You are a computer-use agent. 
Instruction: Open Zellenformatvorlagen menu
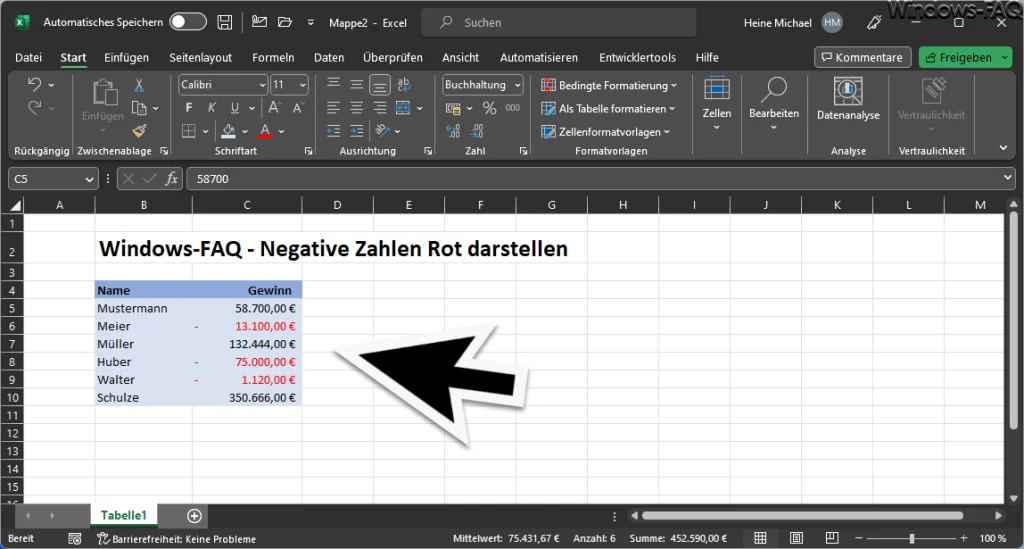(605, 132)
